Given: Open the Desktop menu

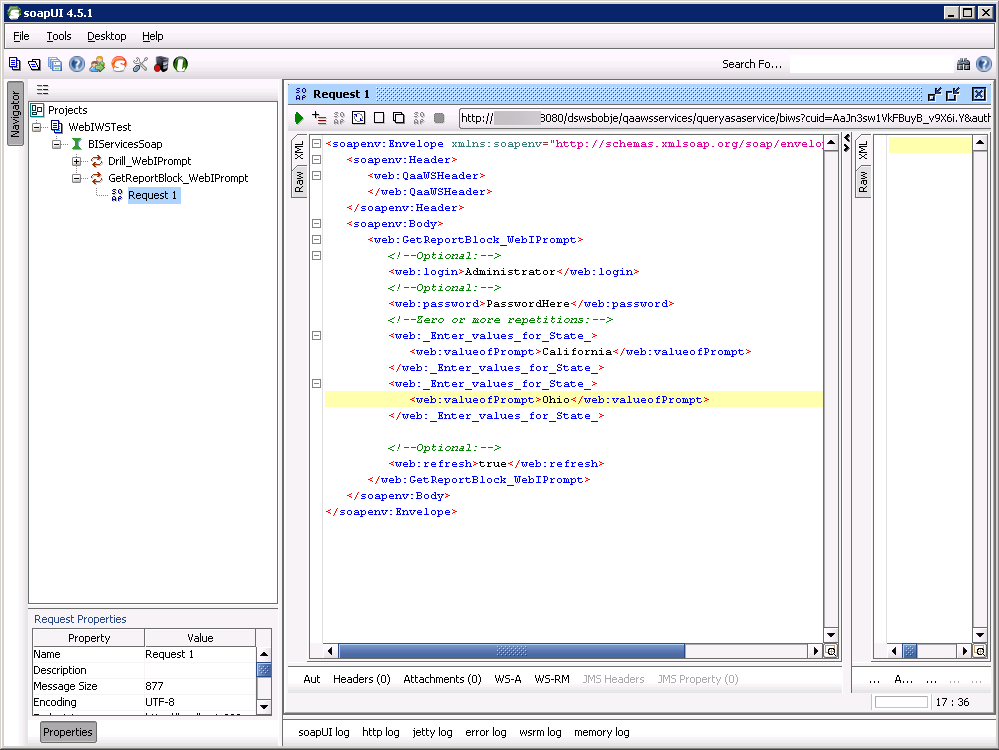Looking at the screenshot, I should tap(106, 36).
